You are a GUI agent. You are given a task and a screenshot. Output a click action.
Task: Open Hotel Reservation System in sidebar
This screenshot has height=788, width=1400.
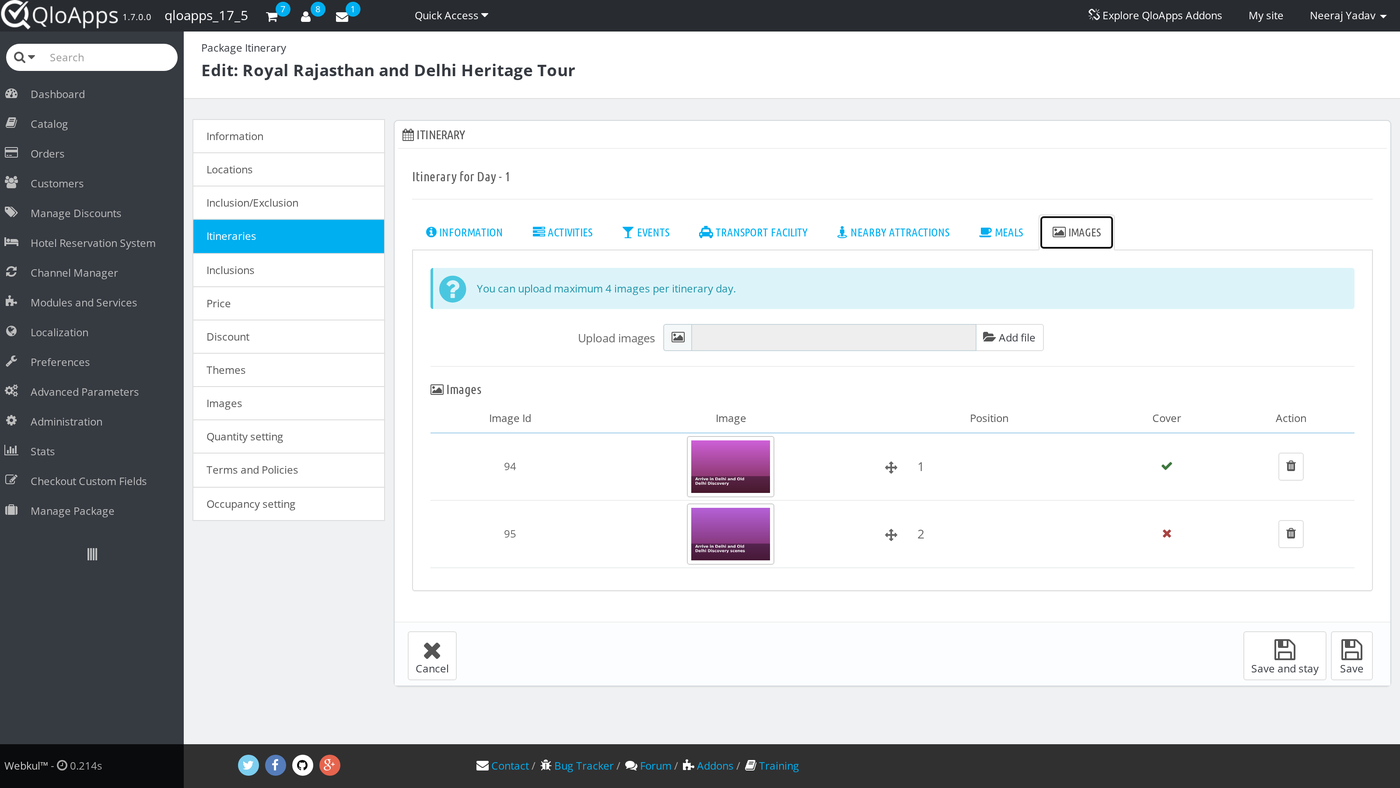(92, 243)
